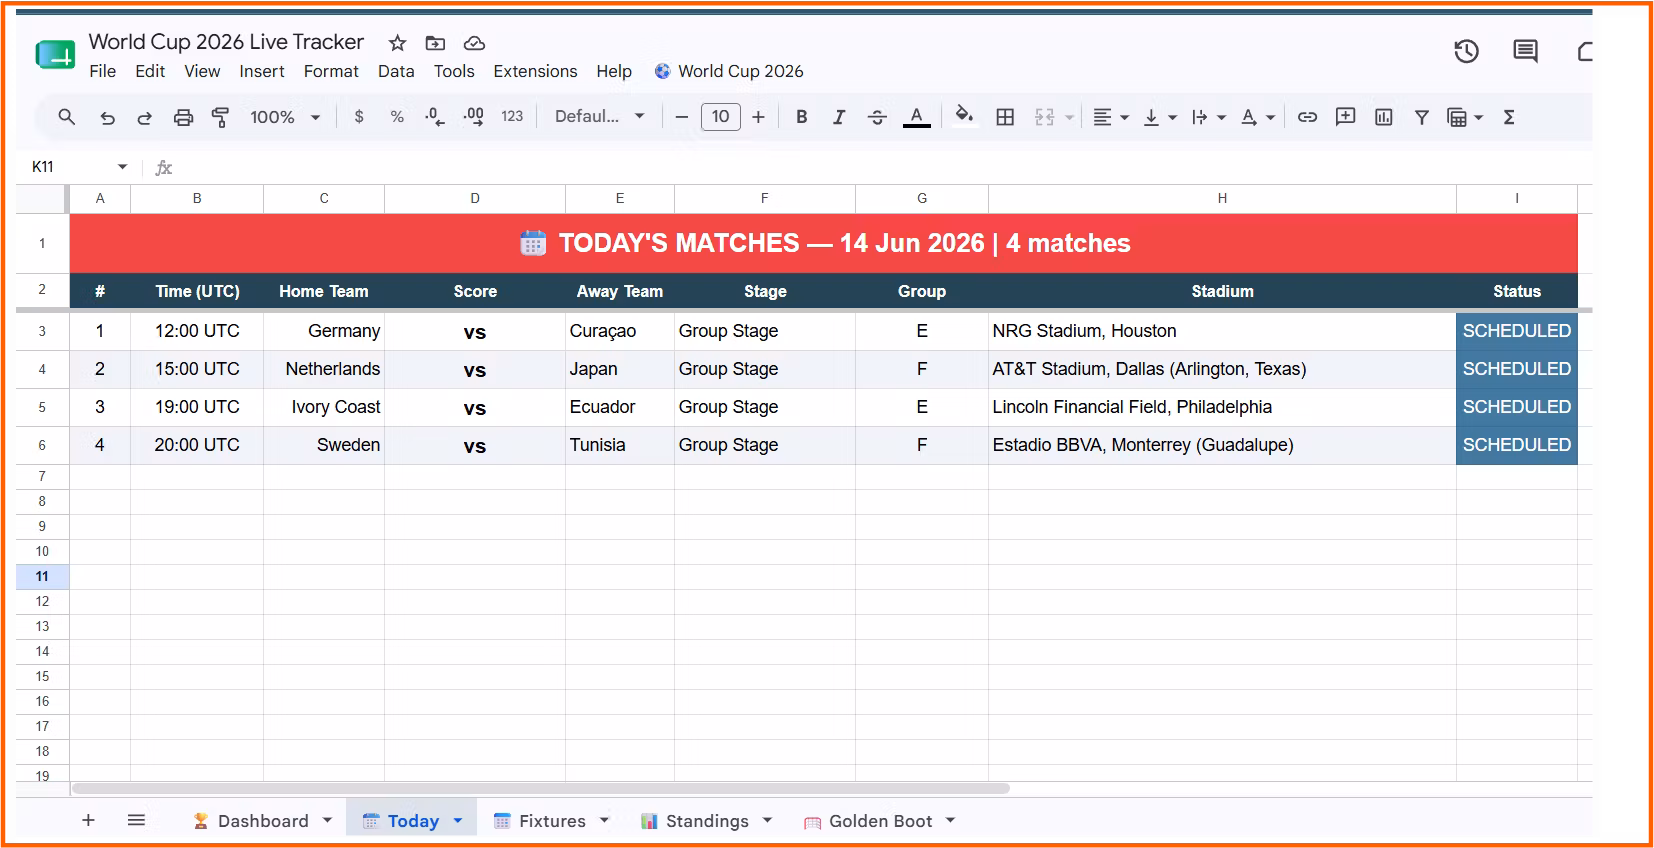Toggle italic formatting
The height and width of the screenshot is (848, 1654).
[x=839, y=117]
